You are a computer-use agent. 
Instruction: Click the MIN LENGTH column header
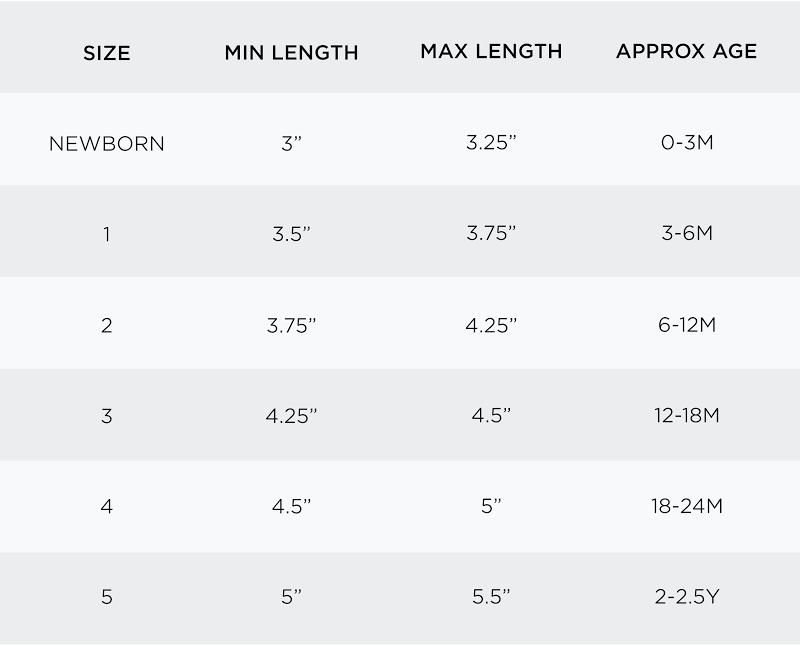point(291,52)
